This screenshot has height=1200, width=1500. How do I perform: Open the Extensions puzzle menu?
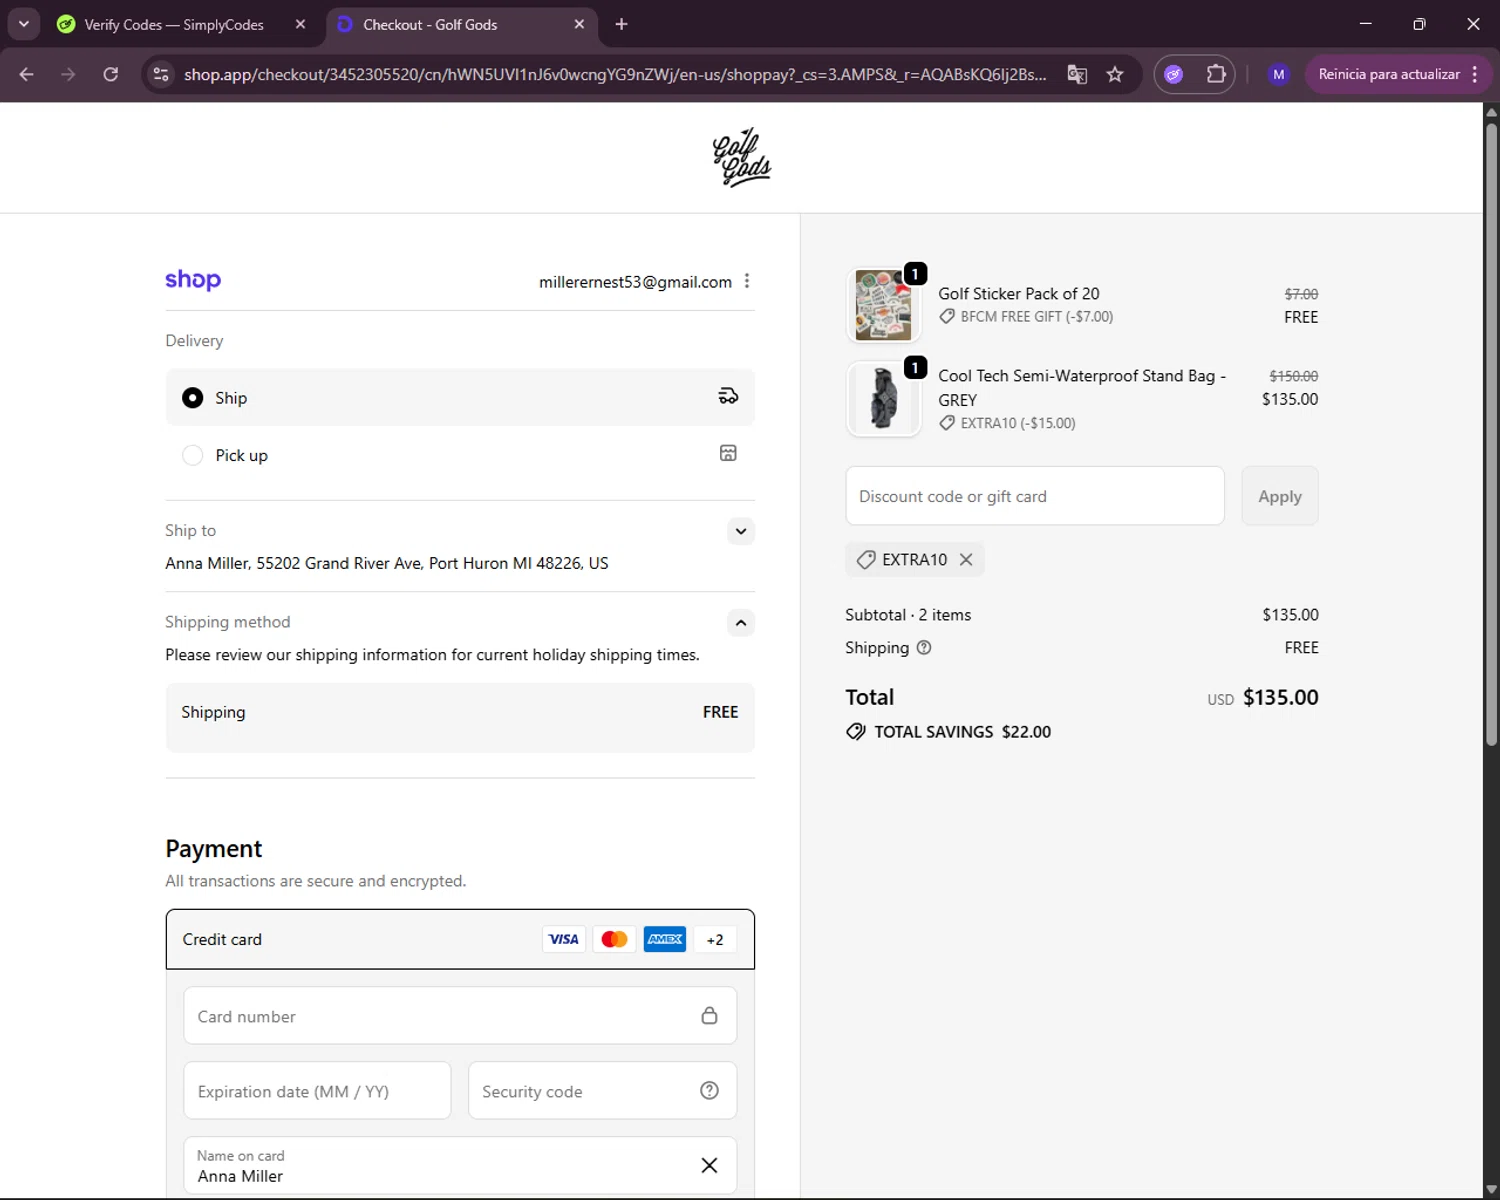click(x=1216, y=74)
